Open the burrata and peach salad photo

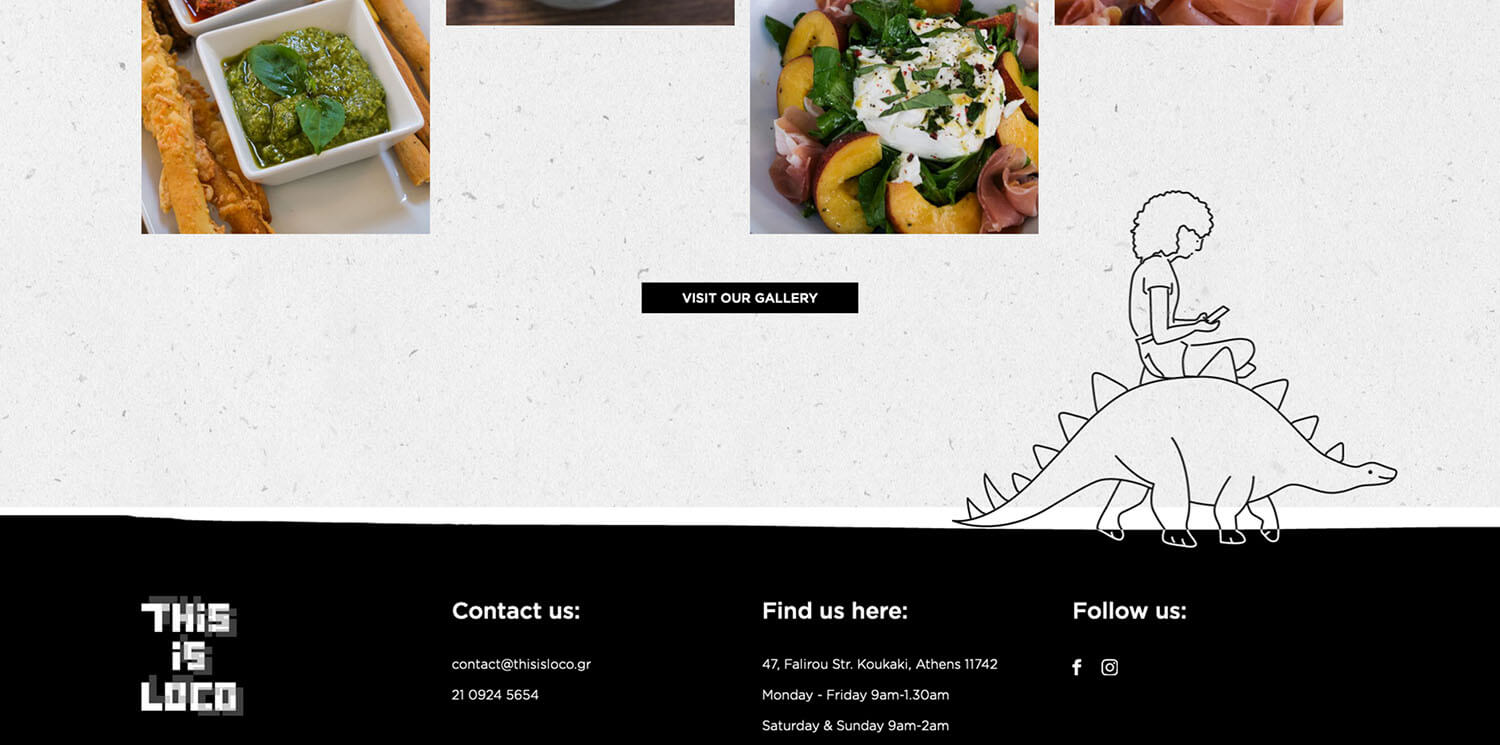pos(894,117)
